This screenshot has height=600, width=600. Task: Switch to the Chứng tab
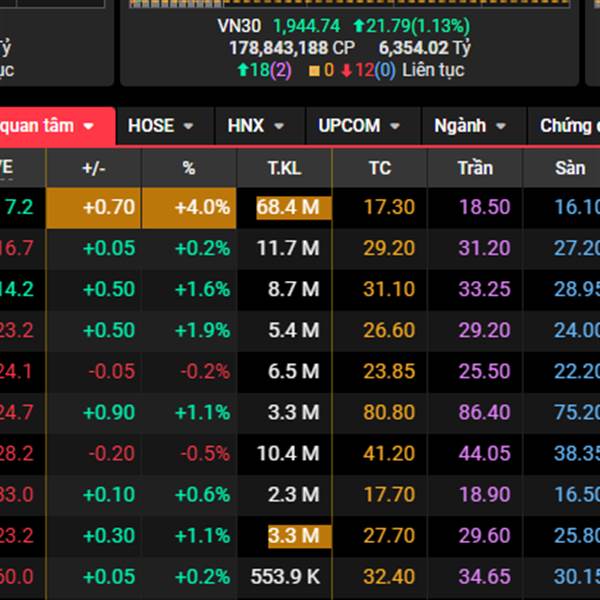567,126
